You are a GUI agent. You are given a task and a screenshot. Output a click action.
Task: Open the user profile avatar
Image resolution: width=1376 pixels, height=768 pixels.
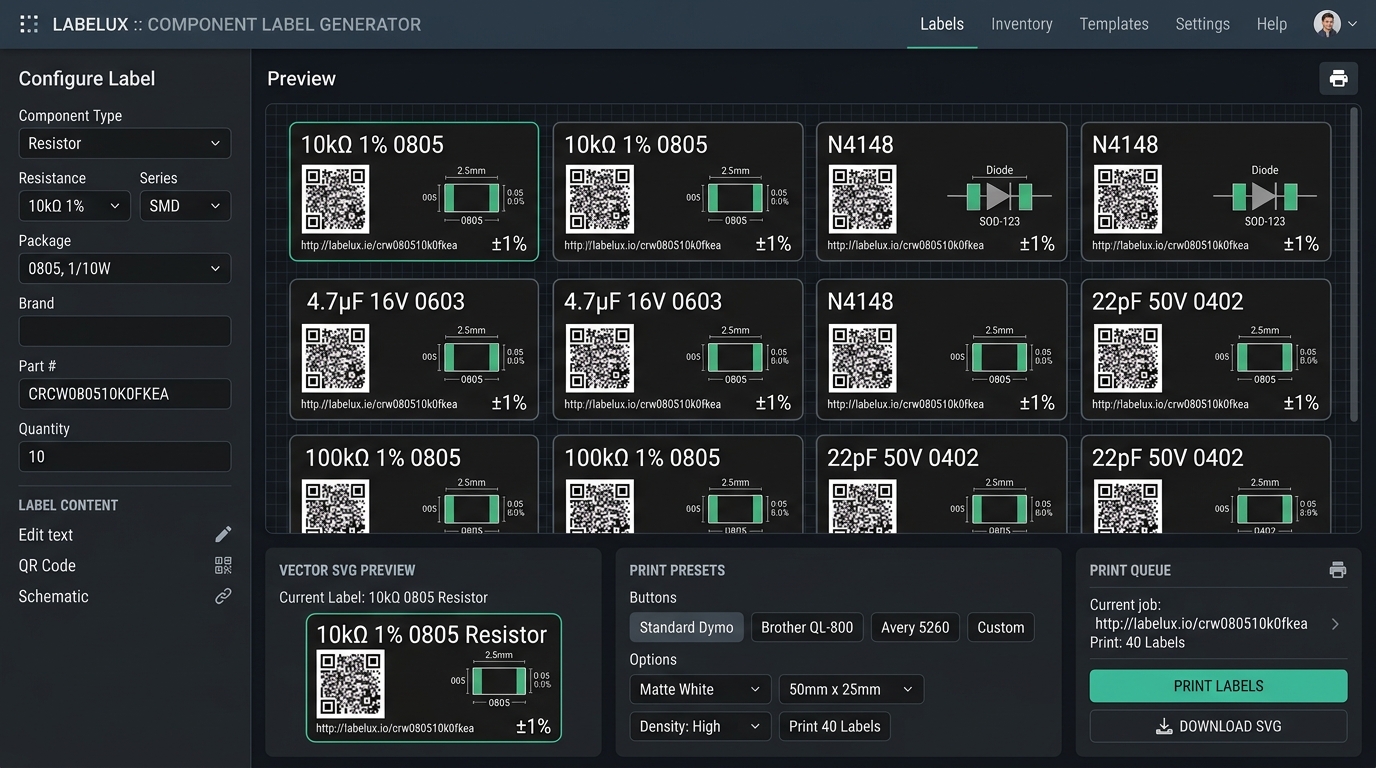[1326, 24]
